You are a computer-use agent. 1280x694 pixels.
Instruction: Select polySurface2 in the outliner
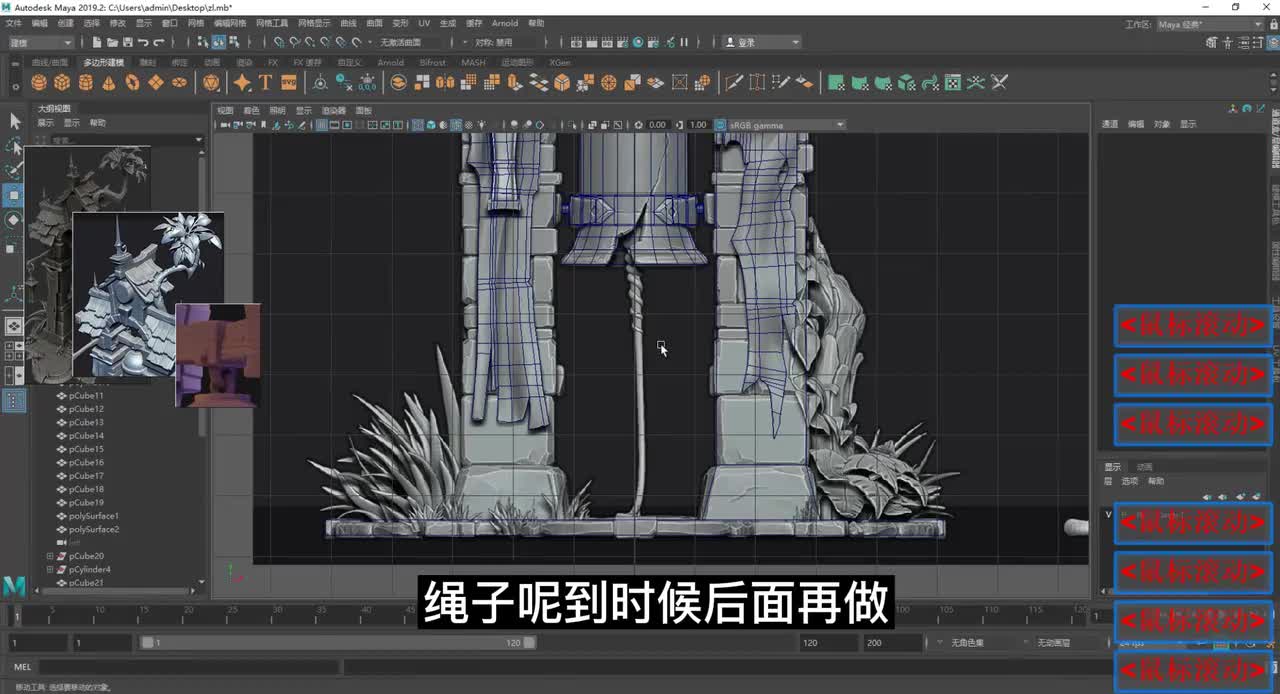pyautogui.click(x=93, y=529)
